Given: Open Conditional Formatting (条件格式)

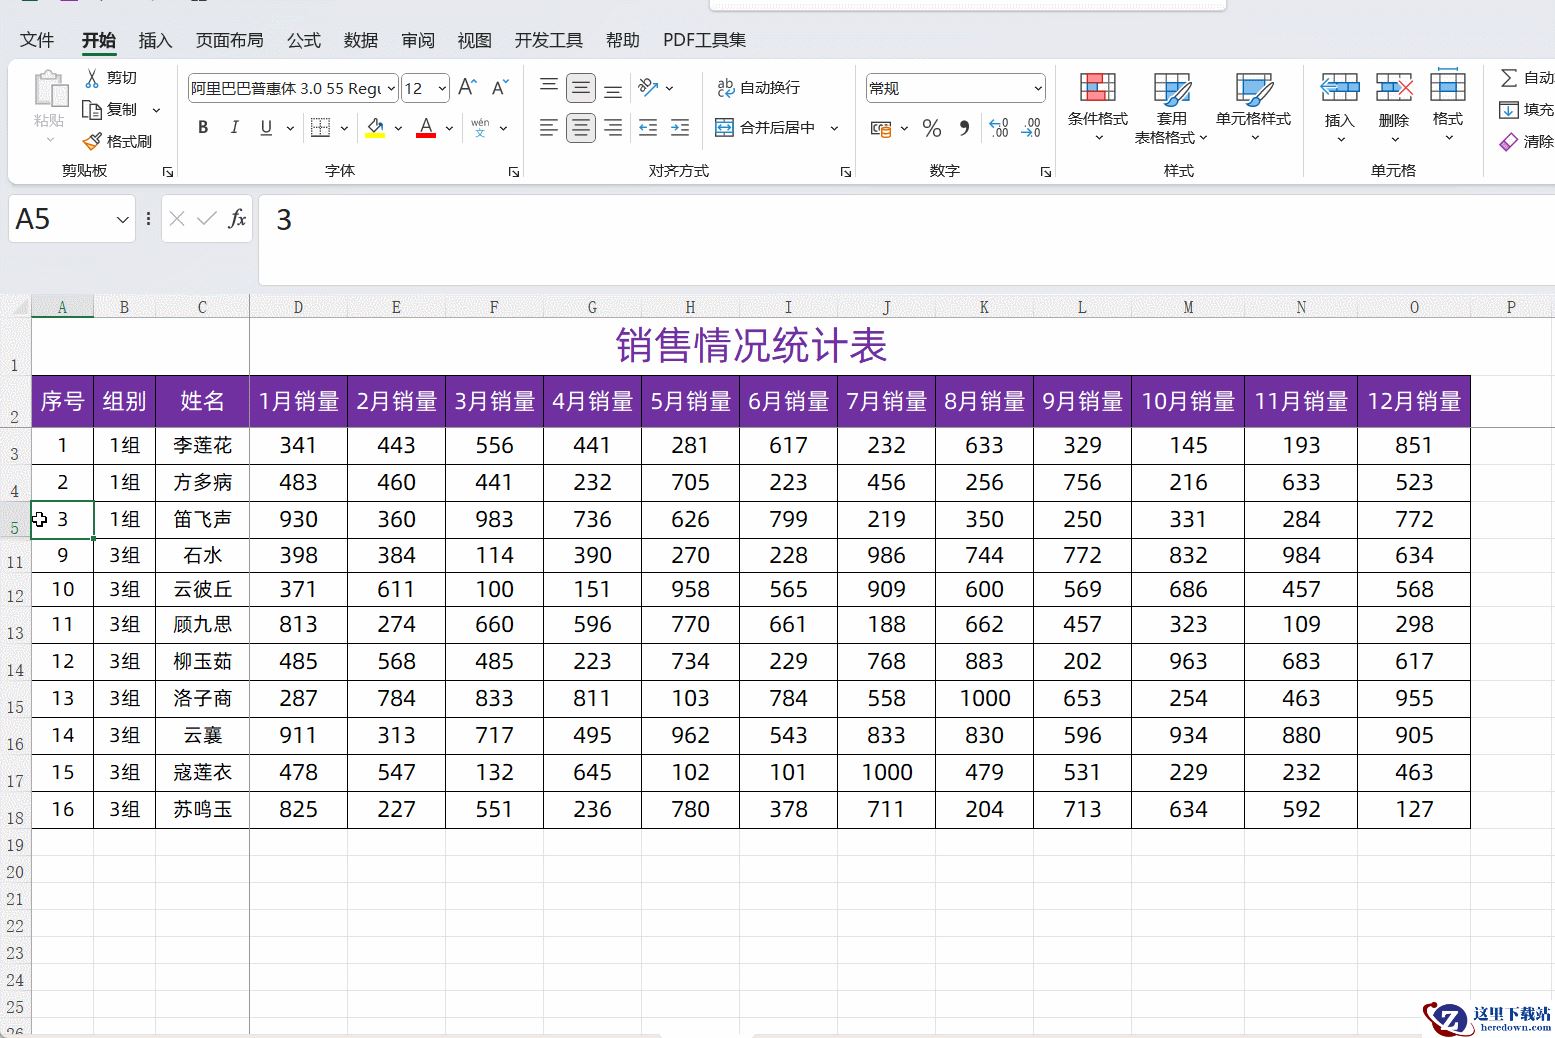Looking at the screenshot, I should click(x=1098, y=107).
